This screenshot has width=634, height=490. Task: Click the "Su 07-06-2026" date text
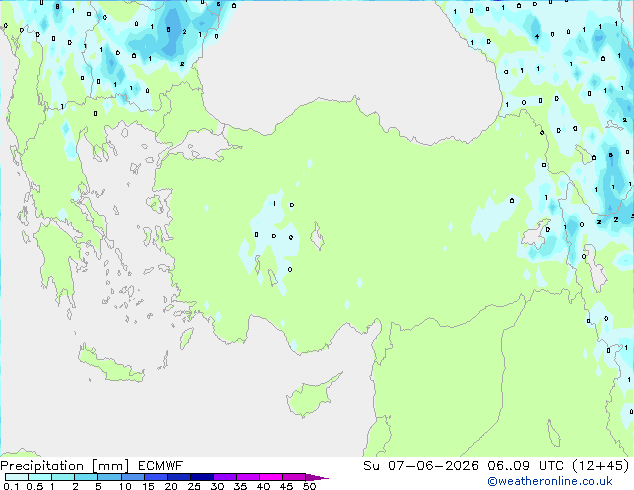[421, 466]
